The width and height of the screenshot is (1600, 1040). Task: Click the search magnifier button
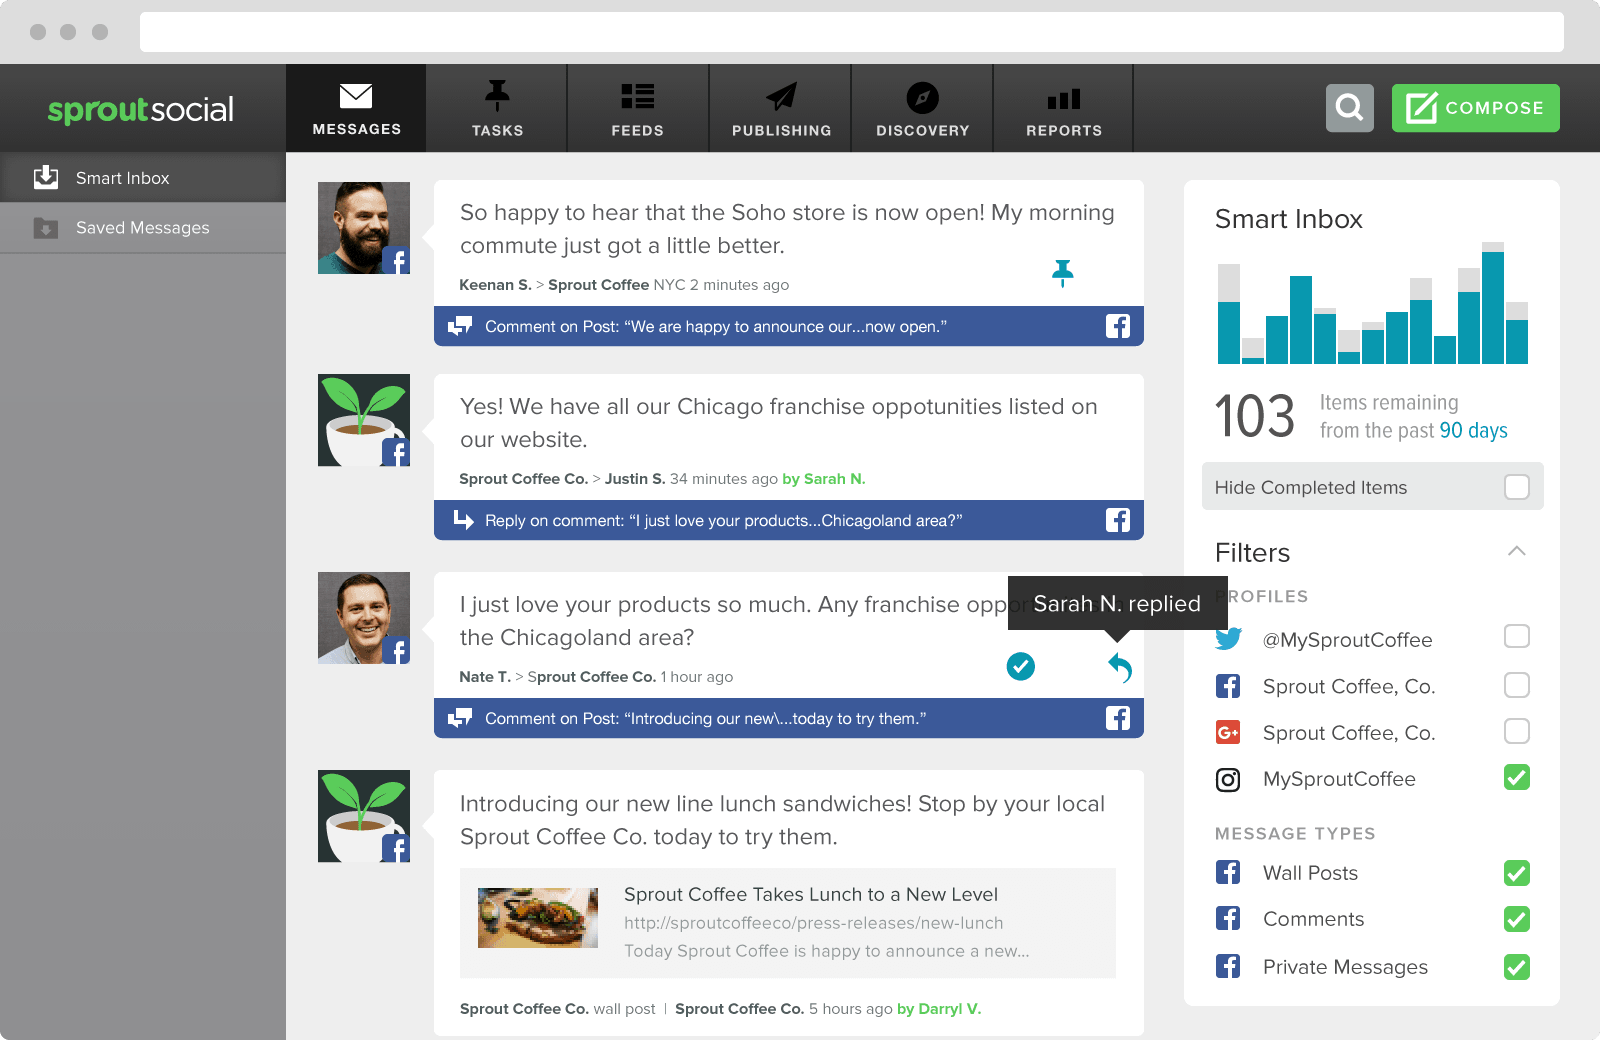pyautogui.click(x=1350, y=108)
